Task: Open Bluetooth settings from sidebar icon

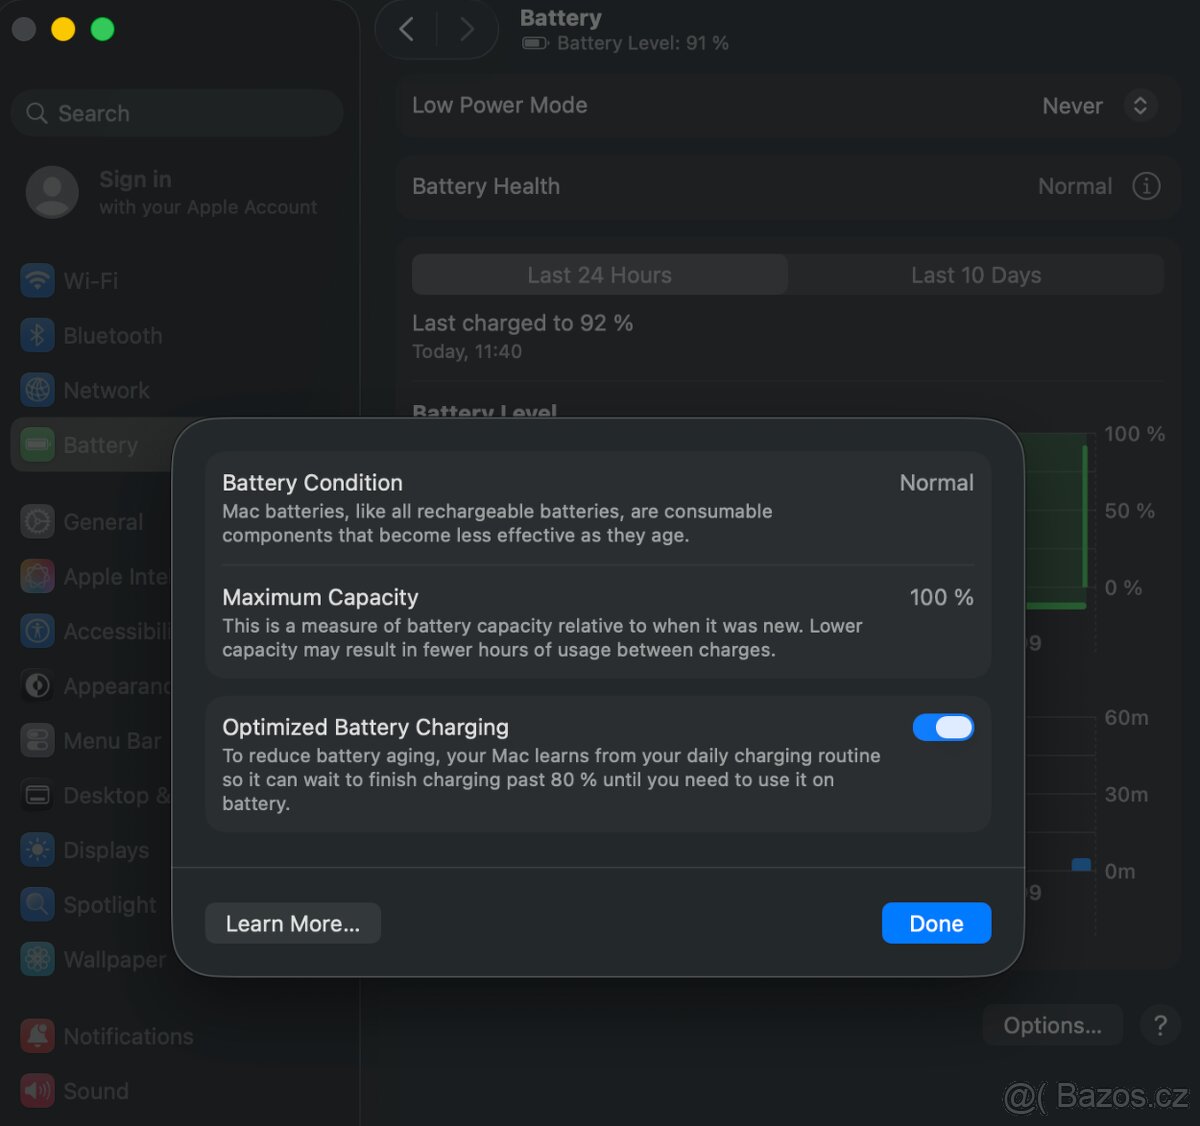Action: point(38,336)
